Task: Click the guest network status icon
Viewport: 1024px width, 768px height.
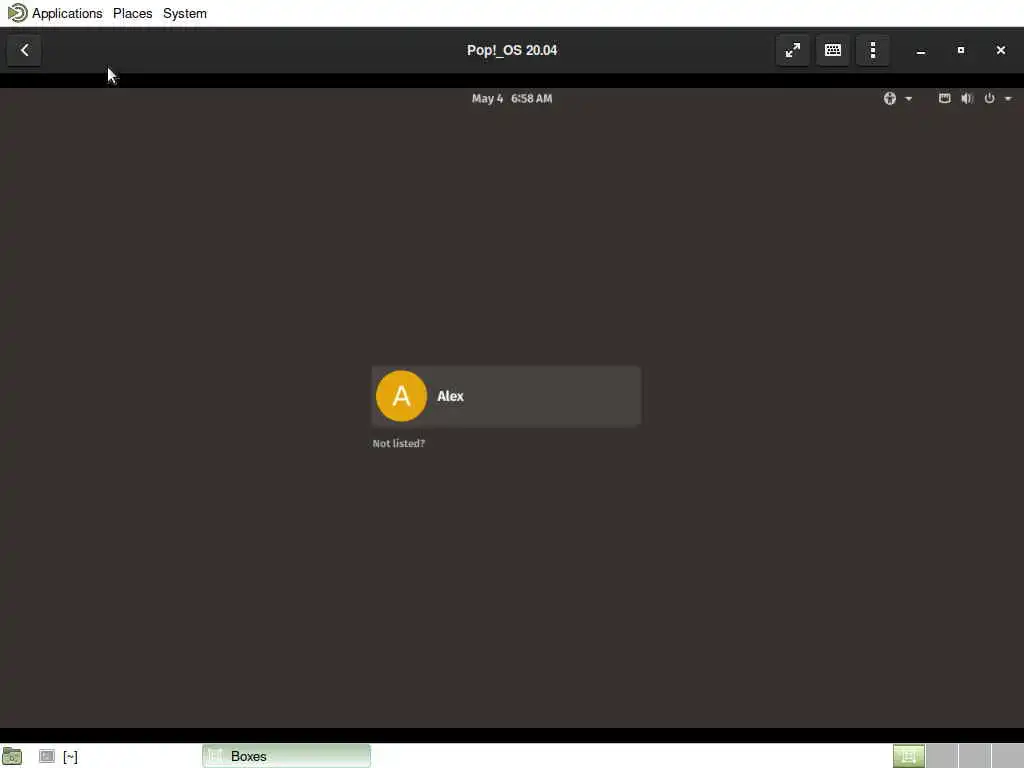Action: (944, 98)
